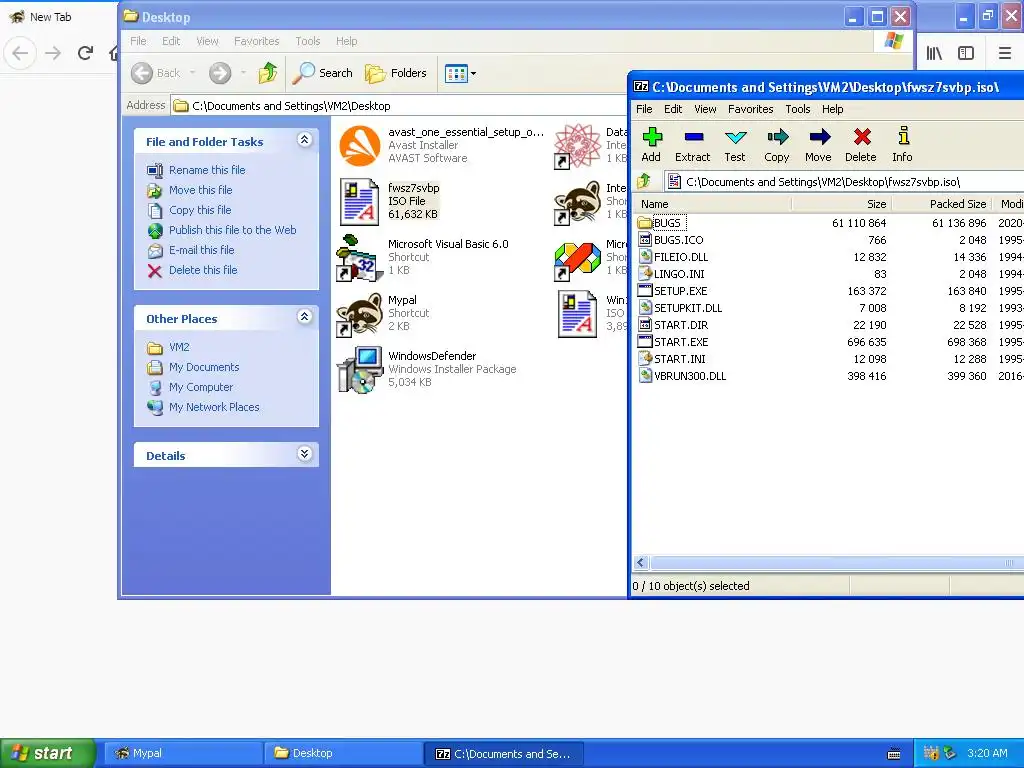
Task: Click the Search button in Explorer toolbar
Action: 322,73
